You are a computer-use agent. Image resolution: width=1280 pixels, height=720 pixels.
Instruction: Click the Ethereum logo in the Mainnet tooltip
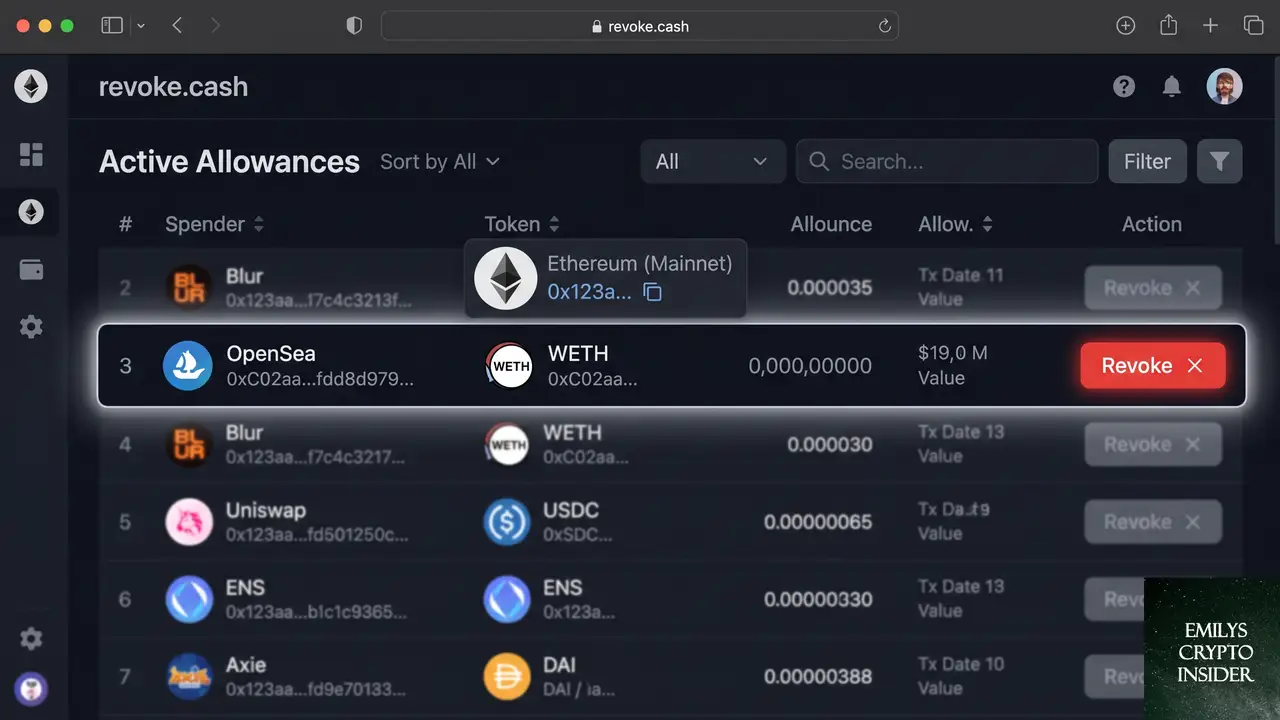(x=505, y=278)
